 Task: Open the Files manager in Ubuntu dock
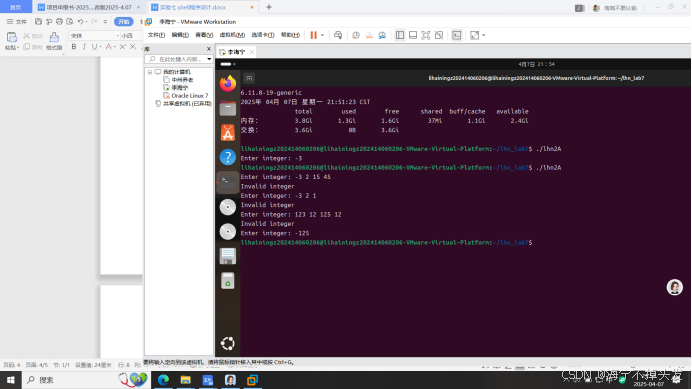(x=228, y=108)
